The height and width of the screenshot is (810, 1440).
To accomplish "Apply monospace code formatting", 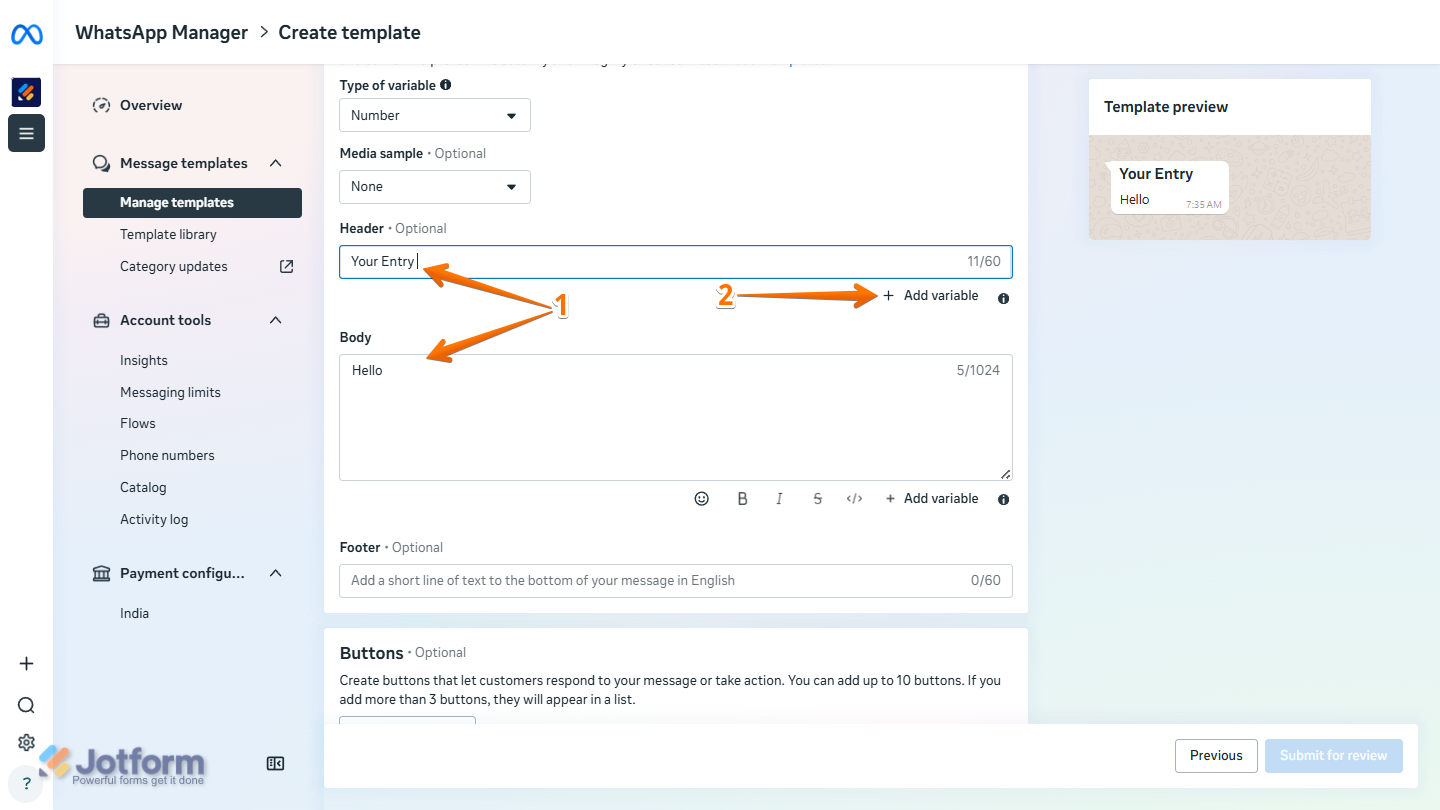I will click(854, 498).
